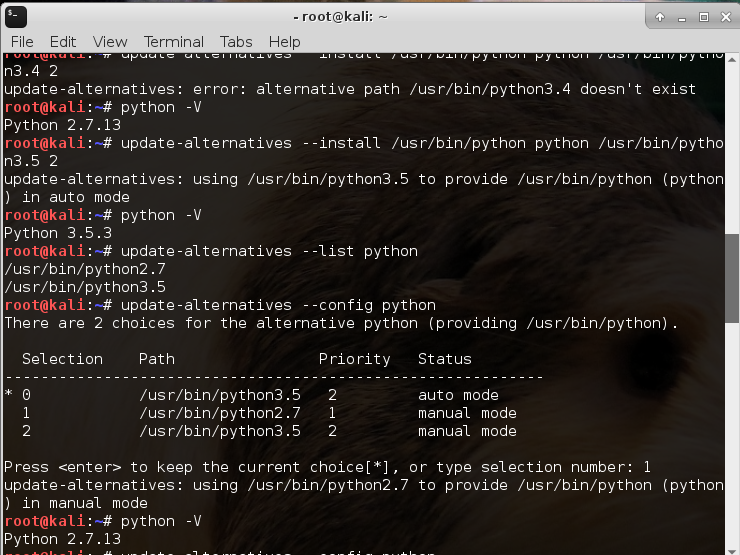Click the 'update-alternatives --list python' command text
Viewport: 740px width, 555px height.
[x=268, y=251]
